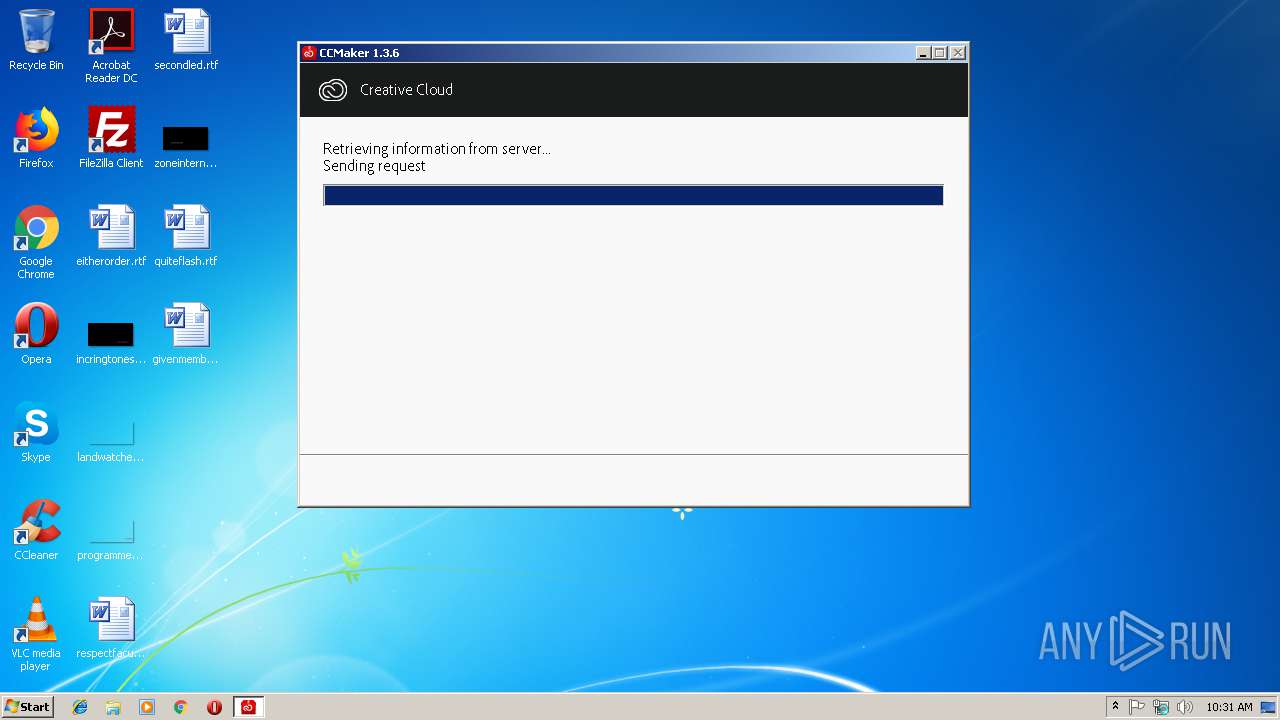Click the request progress bar
1280x720 pixels.
[x=633, y=195]
